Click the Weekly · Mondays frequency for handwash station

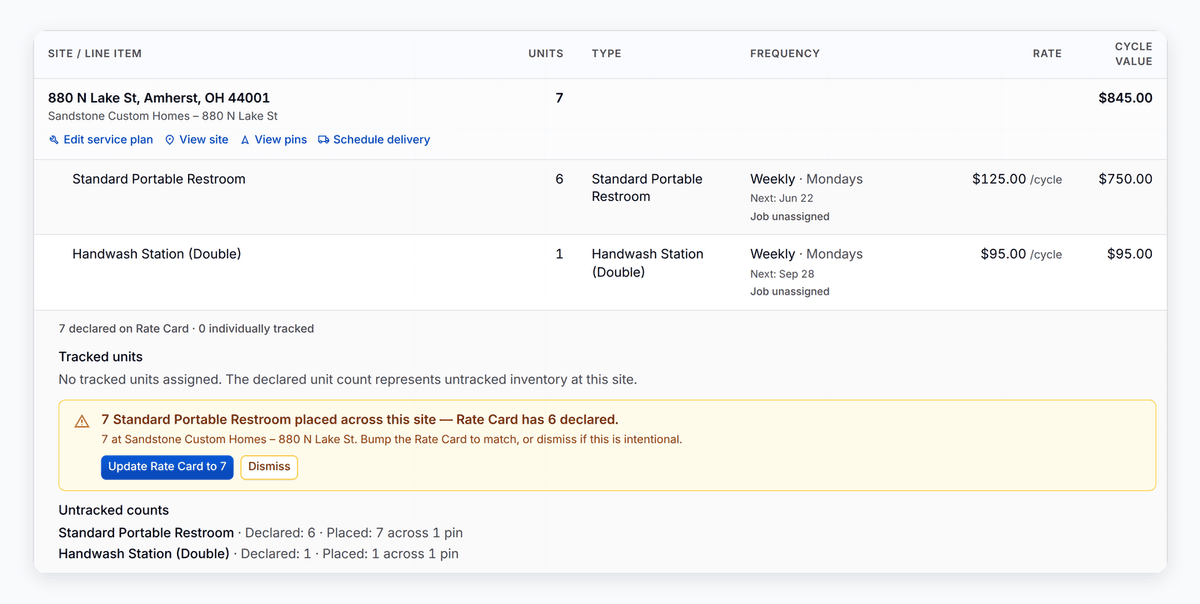coord(806,254)
